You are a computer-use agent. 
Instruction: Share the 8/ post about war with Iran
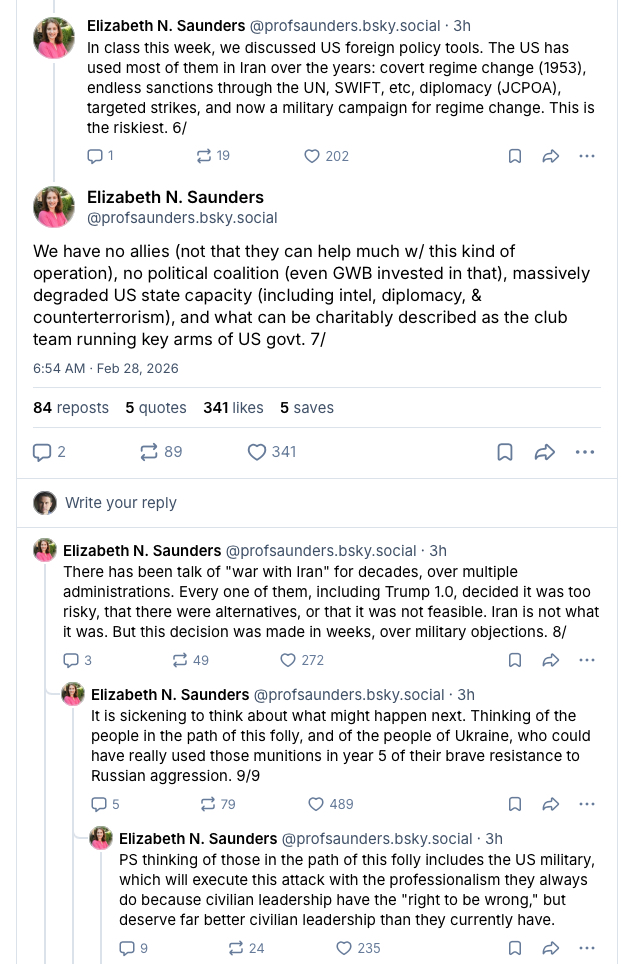(550, 660)
